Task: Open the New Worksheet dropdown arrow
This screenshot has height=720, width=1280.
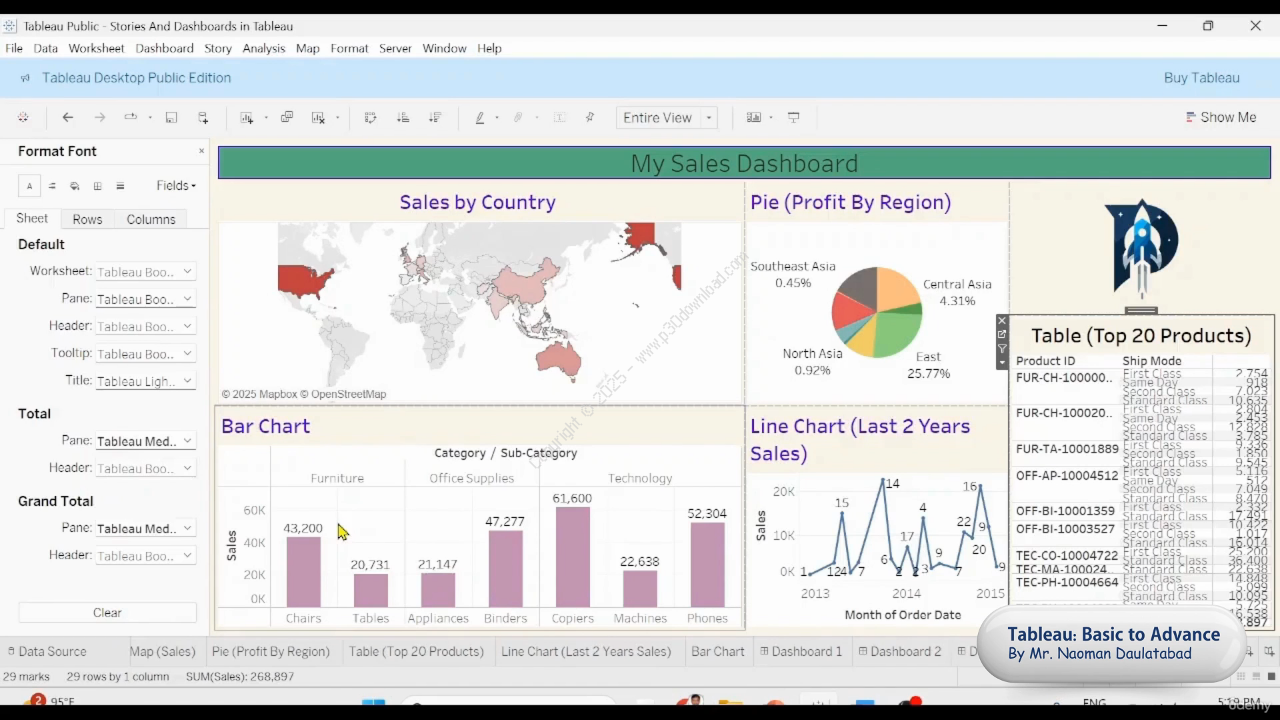Action: coord(266,118)
